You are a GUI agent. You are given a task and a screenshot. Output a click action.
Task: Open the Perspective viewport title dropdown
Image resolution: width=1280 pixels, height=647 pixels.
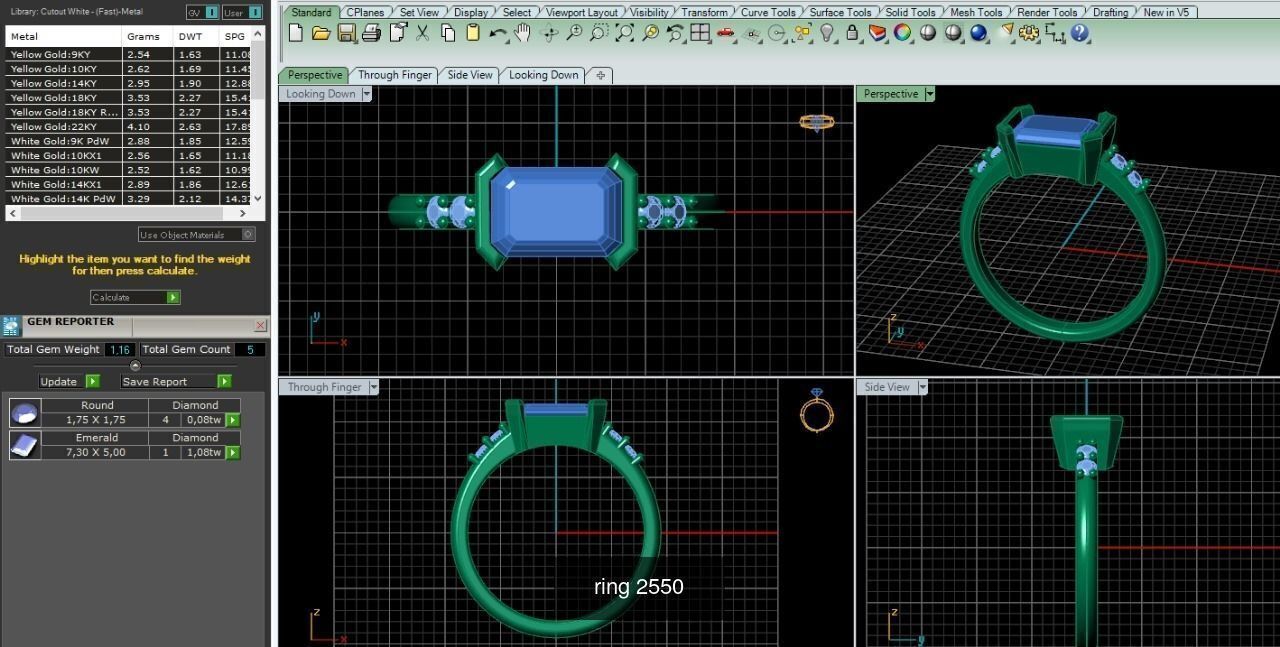(x=930, y=94)
